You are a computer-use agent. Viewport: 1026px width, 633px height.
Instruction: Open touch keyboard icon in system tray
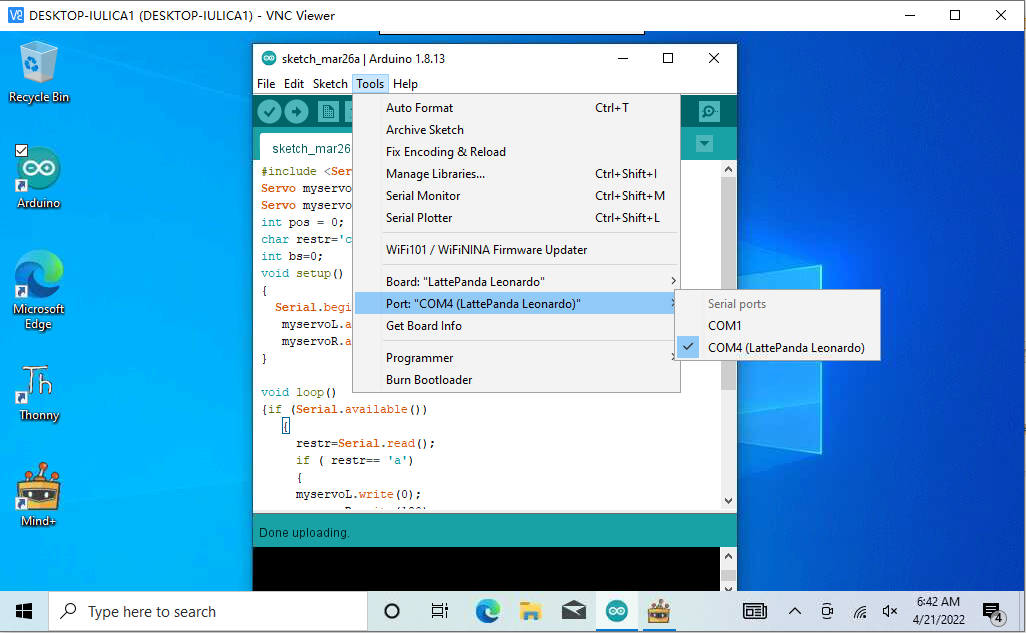754,611
